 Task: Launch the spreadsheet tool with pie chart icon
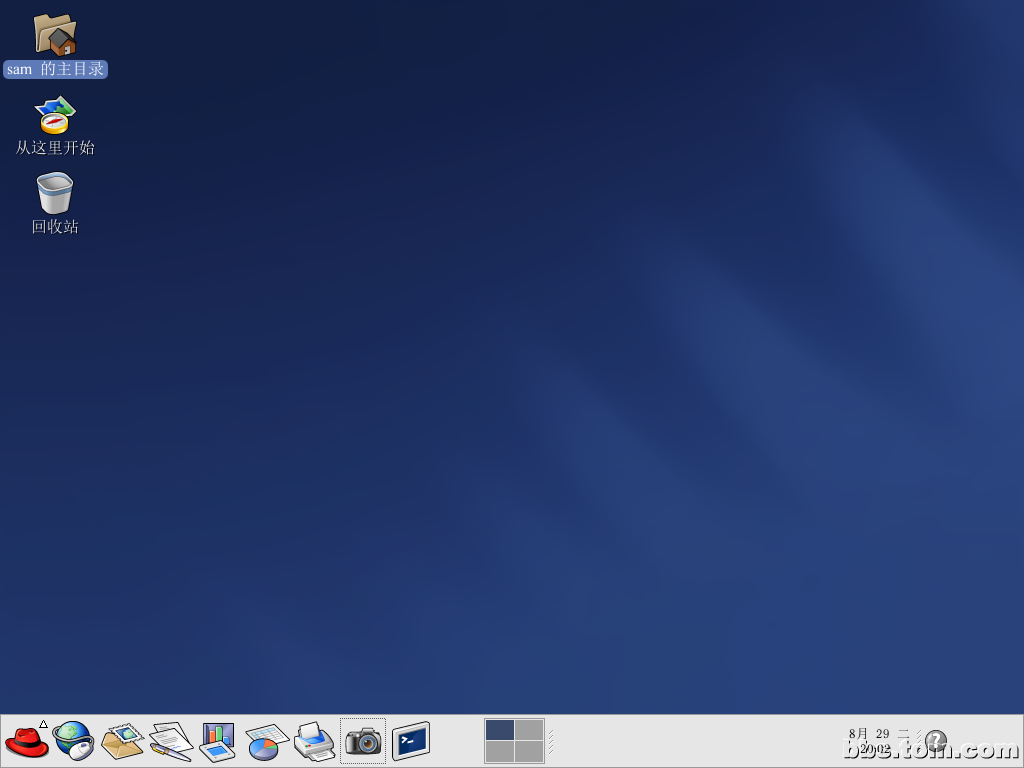click(x=267, y=741)
